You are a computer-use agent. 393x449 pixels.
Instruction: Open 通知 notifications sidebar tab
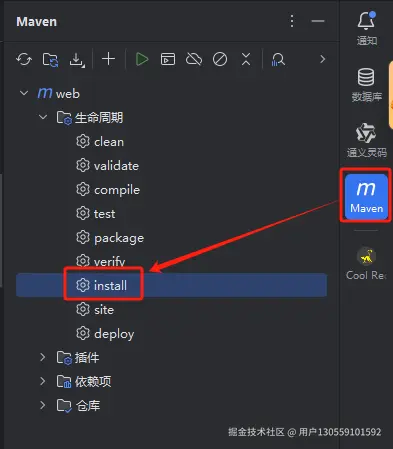pyautogui.click(x=367, y=28)
